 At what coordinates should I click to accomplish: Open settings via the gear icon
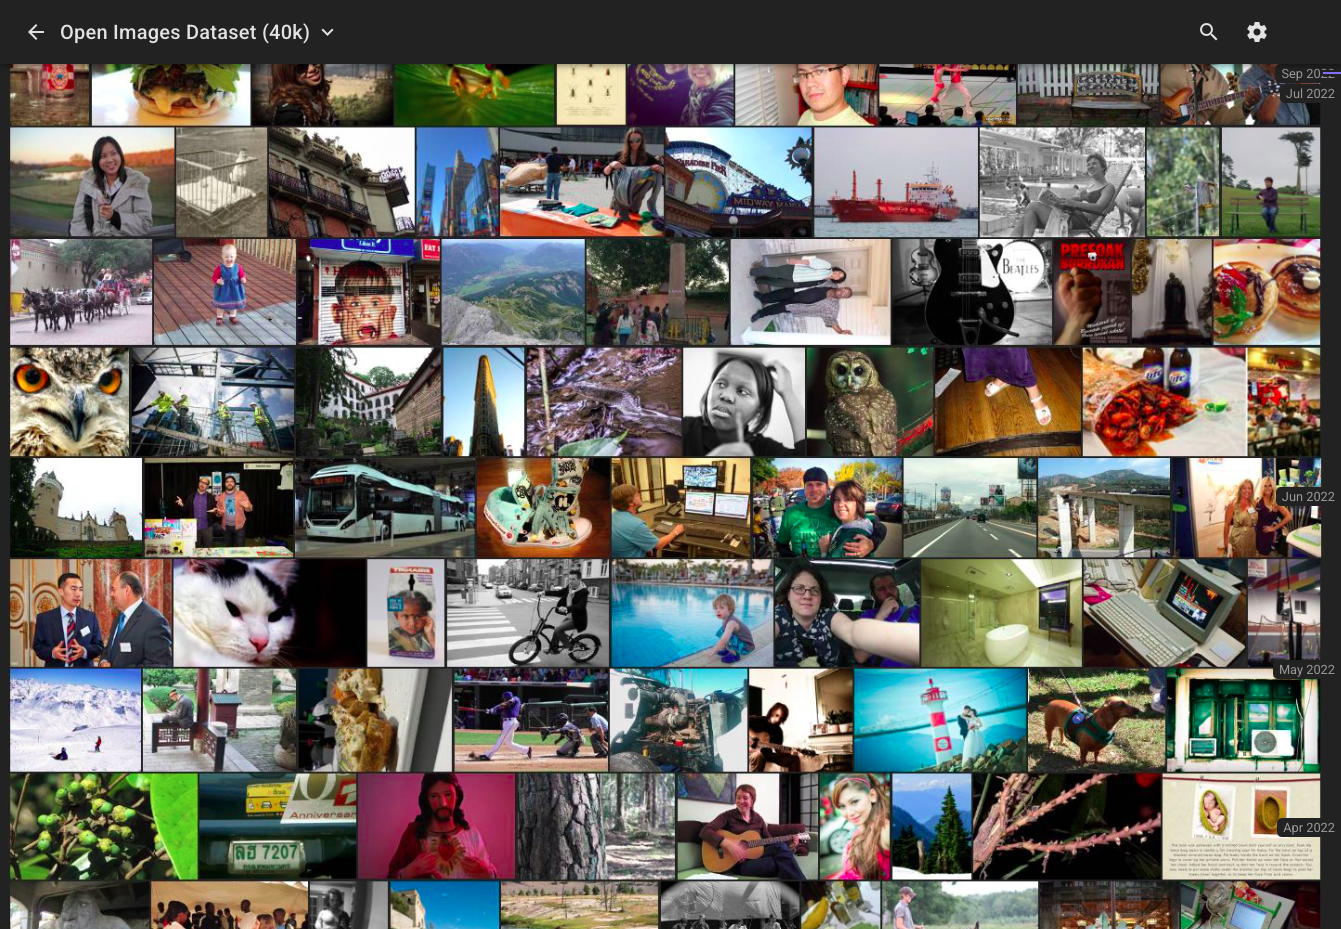click(x=1257, y=32)
